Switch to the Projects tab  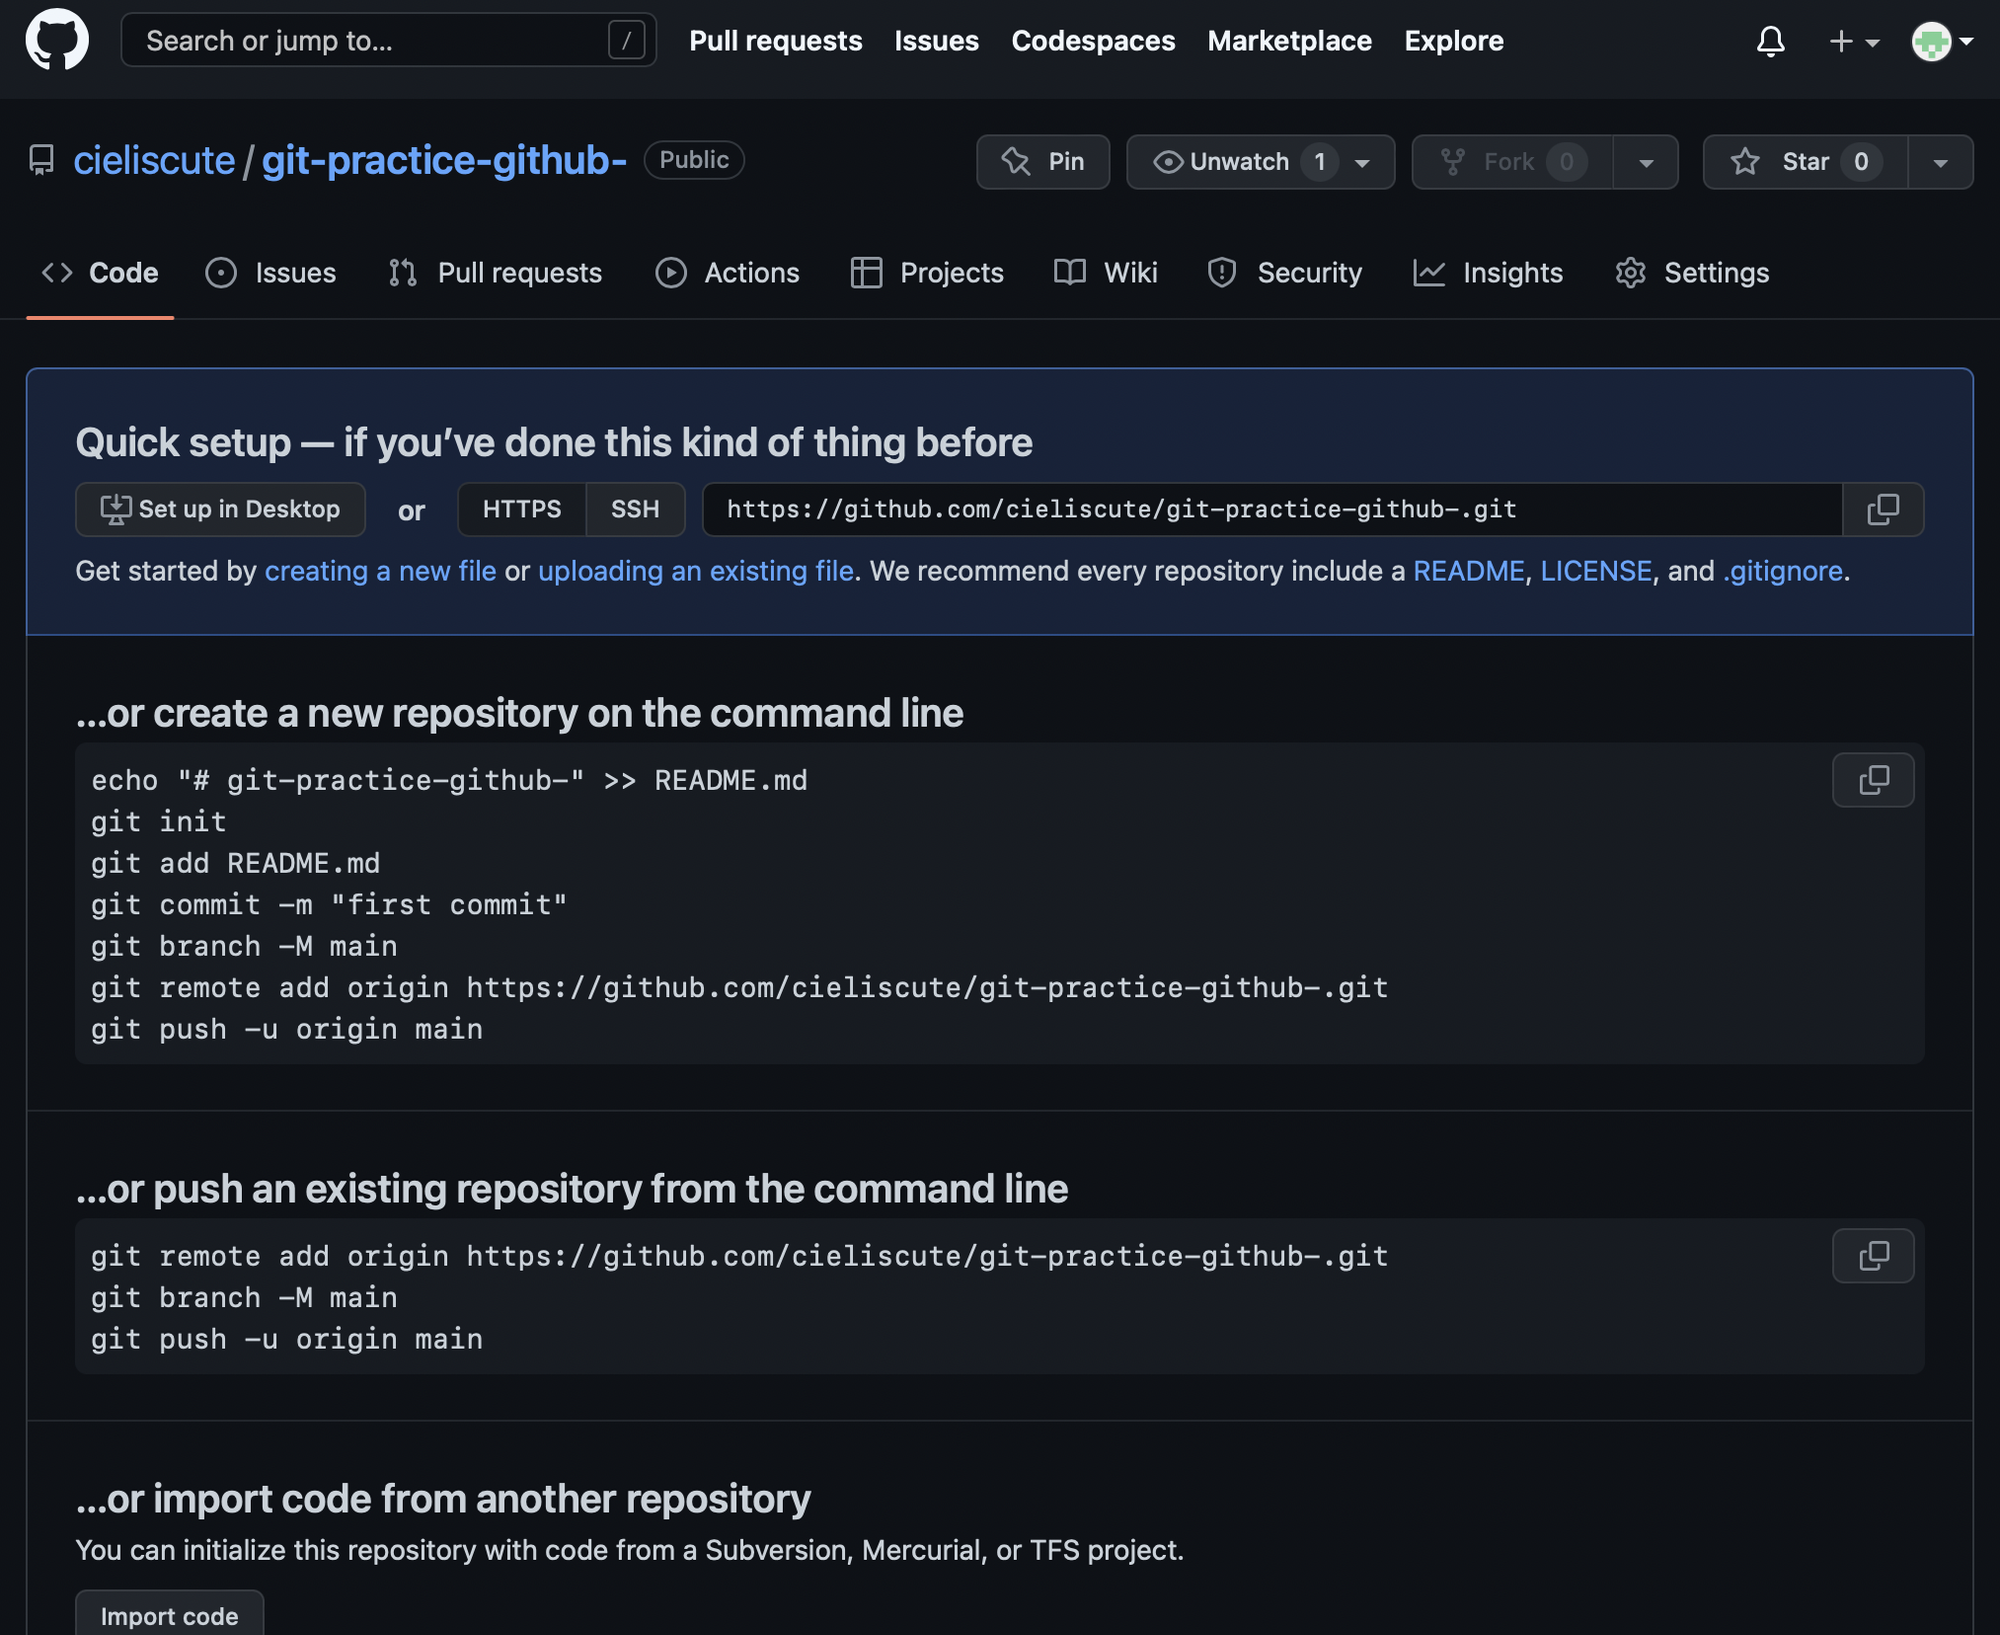tap(927, 273)
